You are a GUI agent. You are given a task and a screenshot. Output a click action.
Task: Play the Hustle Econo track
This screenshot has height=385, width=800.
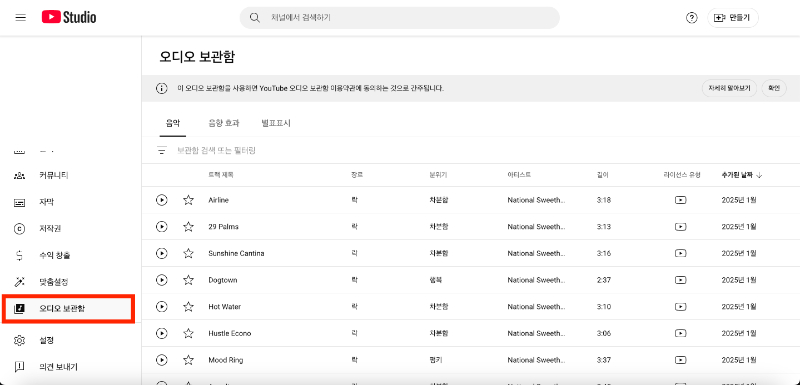162,333
